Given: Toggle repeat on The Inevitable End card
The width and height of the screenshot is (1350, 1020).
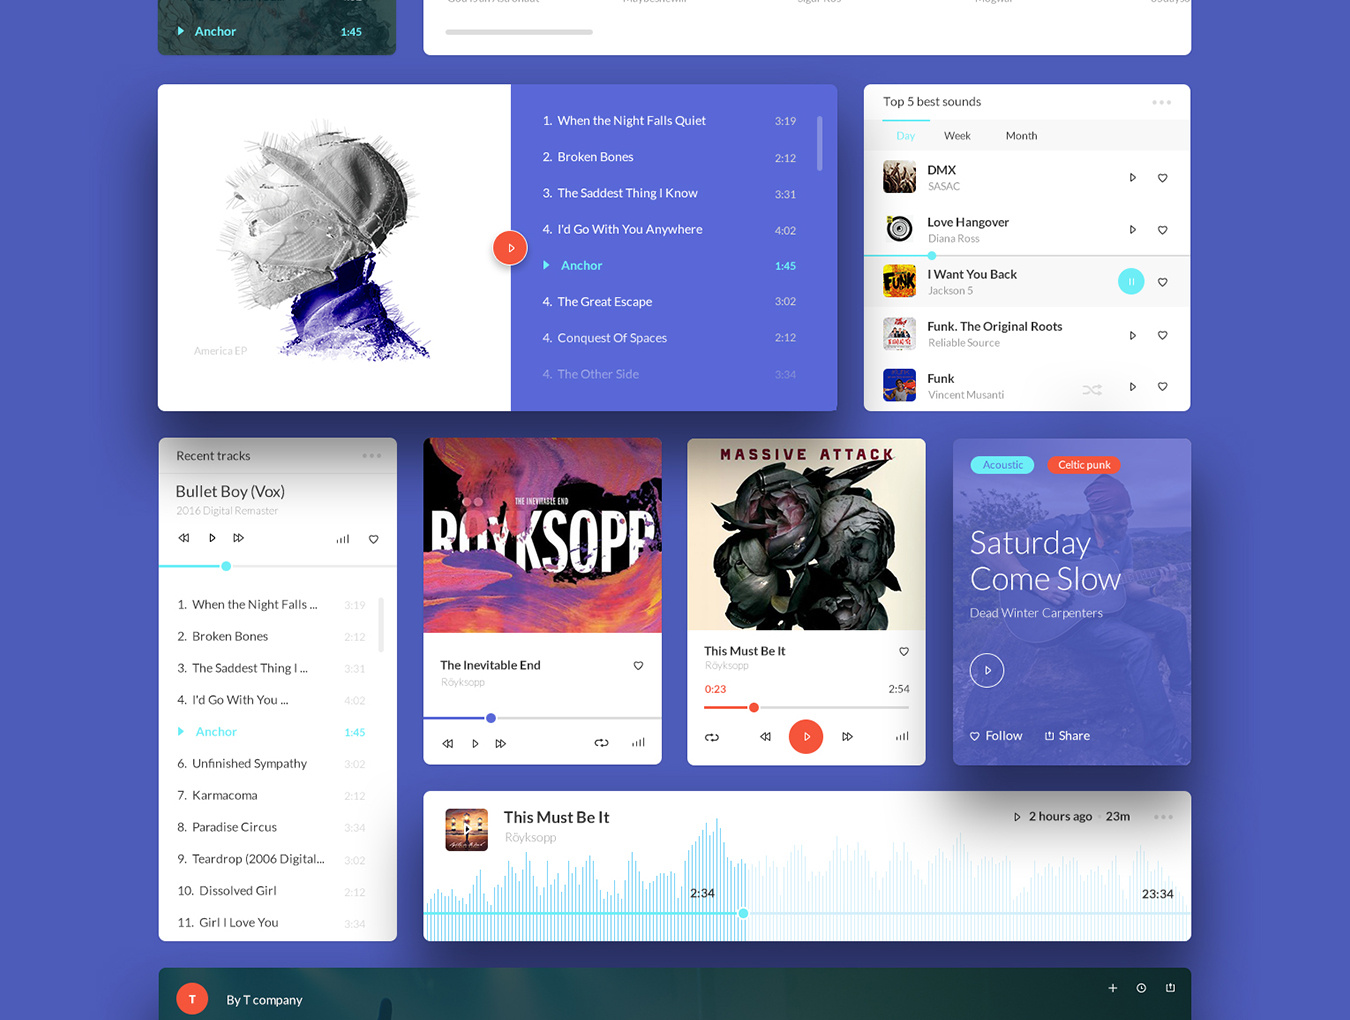Looking at the screenshot, I should pyautogui.click(x=601, y=743).
